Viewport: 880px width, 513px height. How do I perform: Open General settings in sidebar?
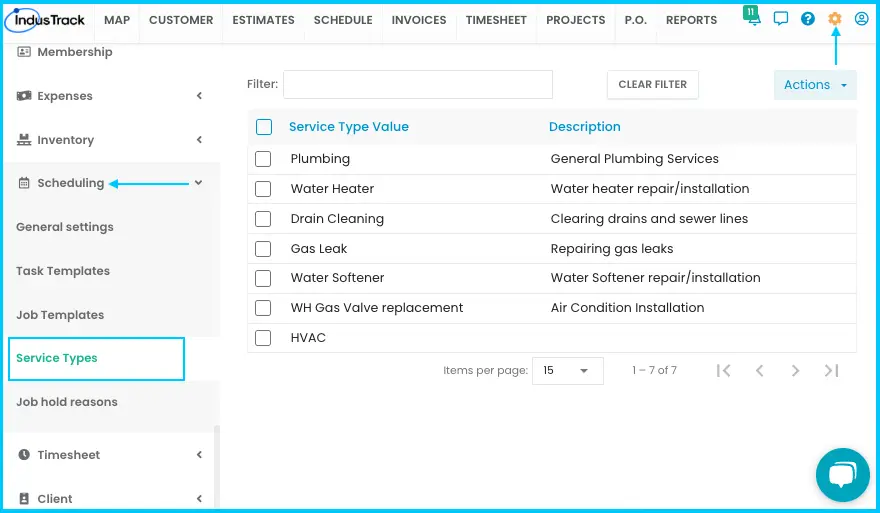click(x=65, y=227)
